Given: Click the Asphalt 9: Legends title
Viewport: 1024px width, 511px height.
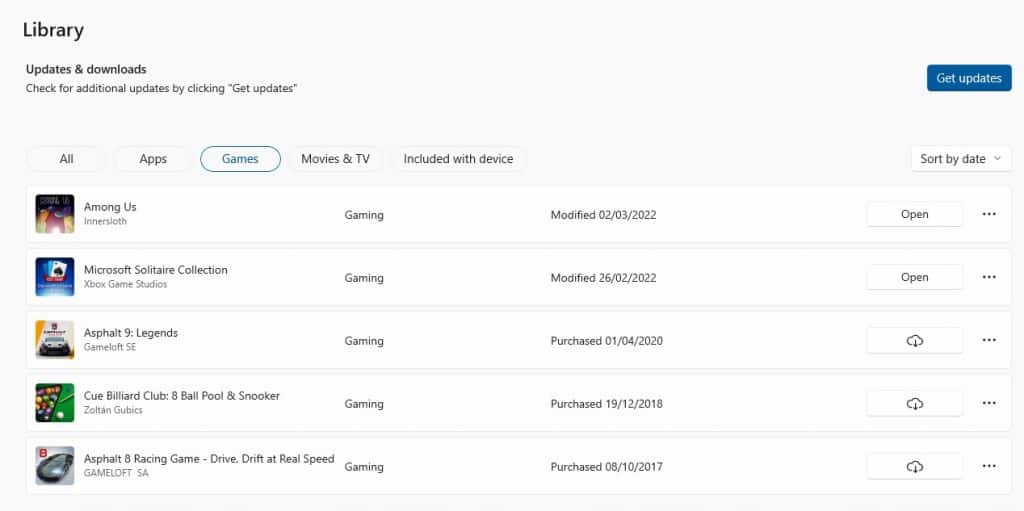Looking at the screenshot, I should [131, 333].
